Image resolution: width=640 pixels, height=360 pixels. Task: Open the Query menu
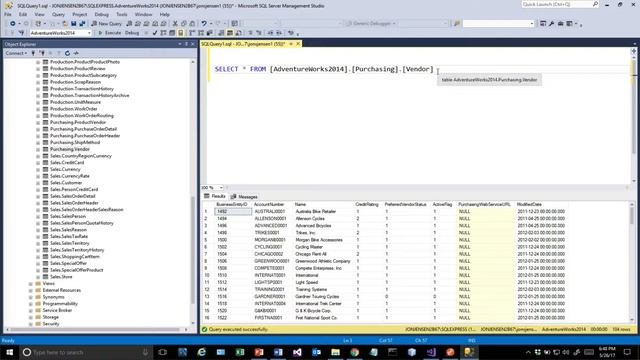point(58,14)
